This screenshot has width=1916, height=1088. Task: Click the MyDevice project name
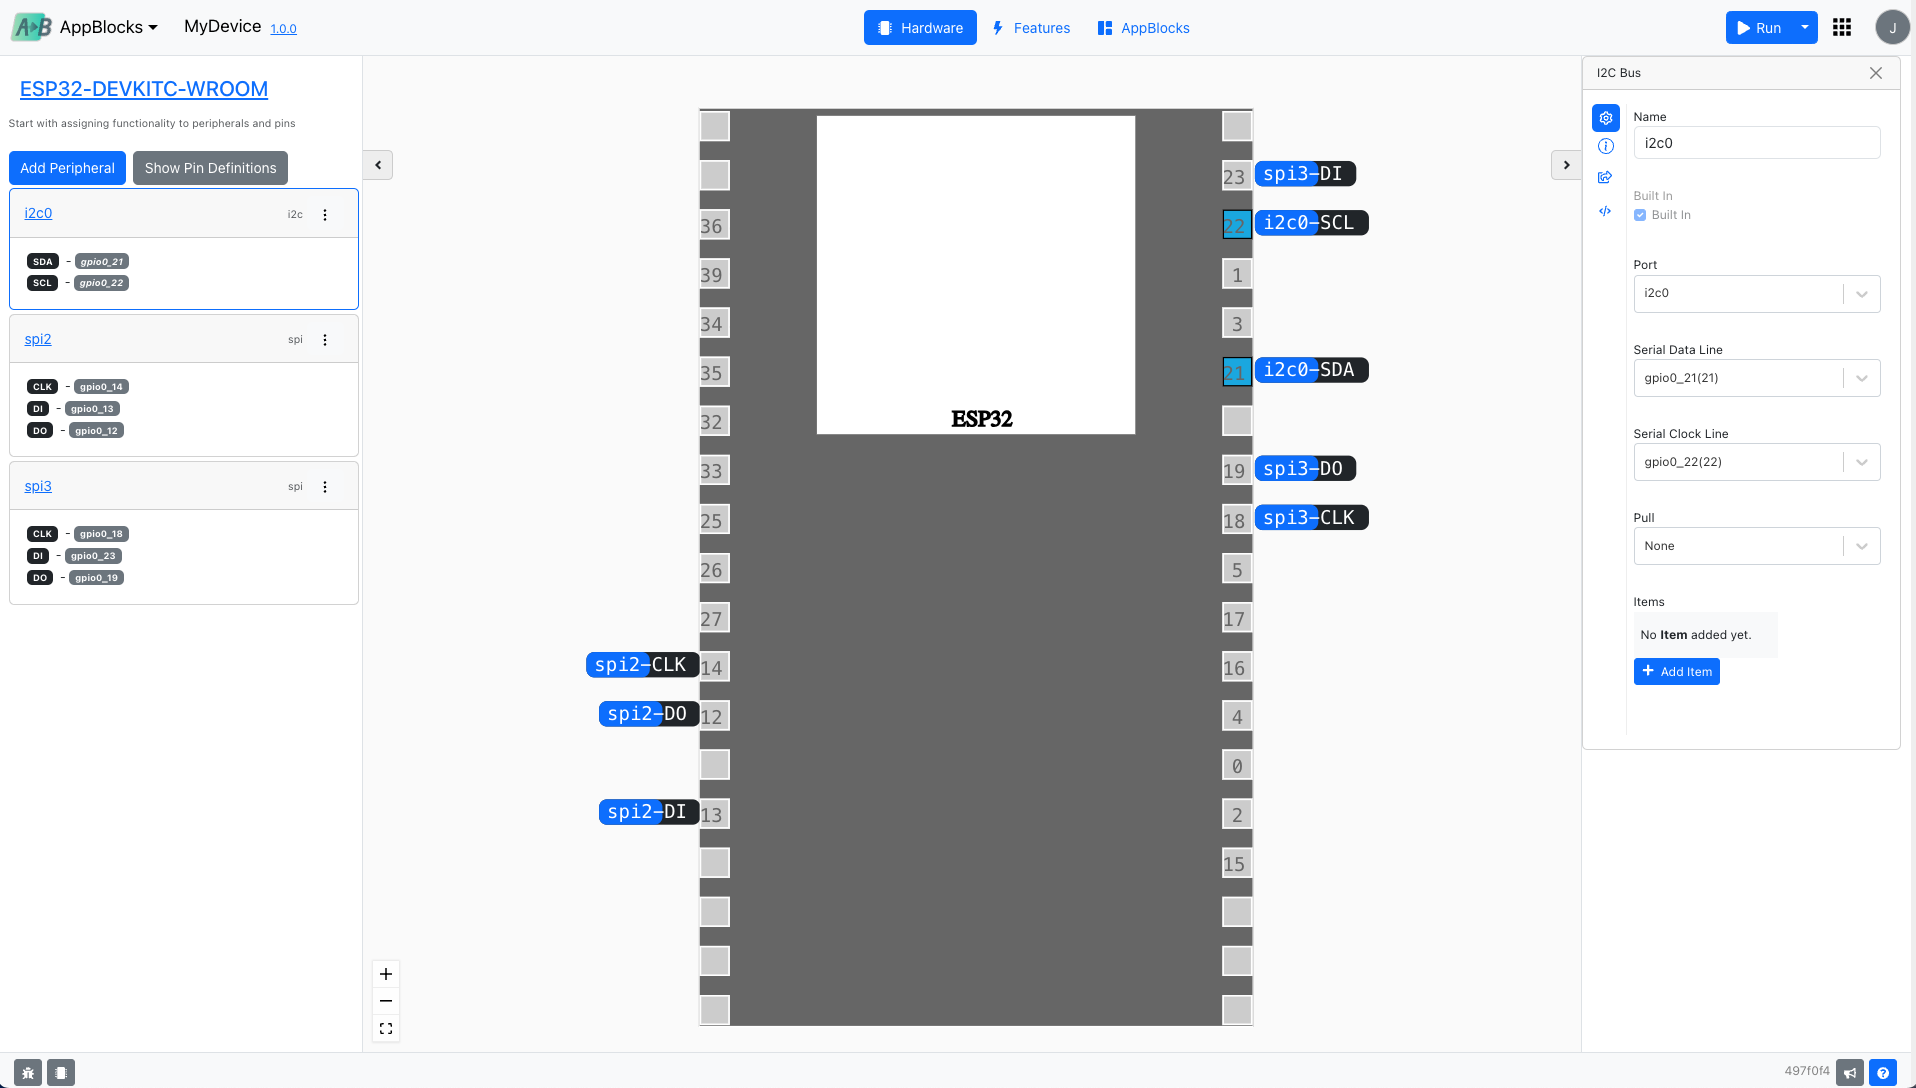[222, 27]
